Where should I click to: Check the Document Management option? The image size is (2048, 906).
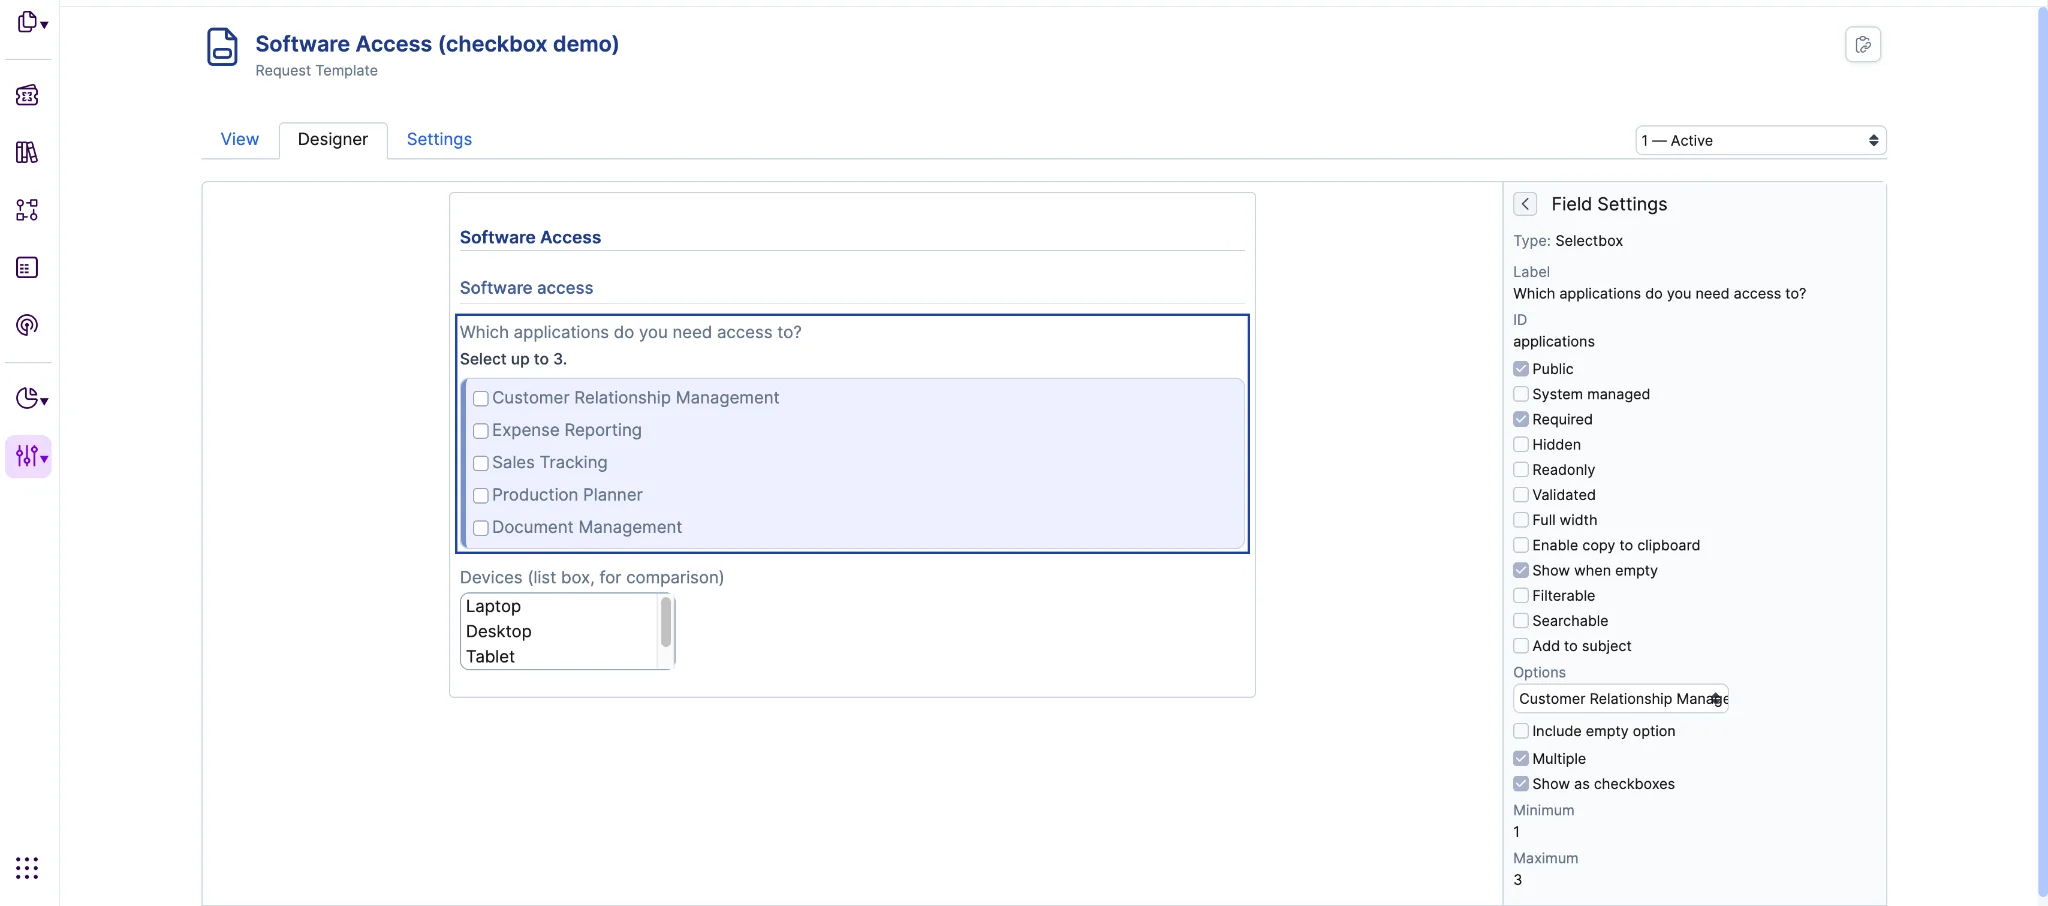(x=481, y=528)
